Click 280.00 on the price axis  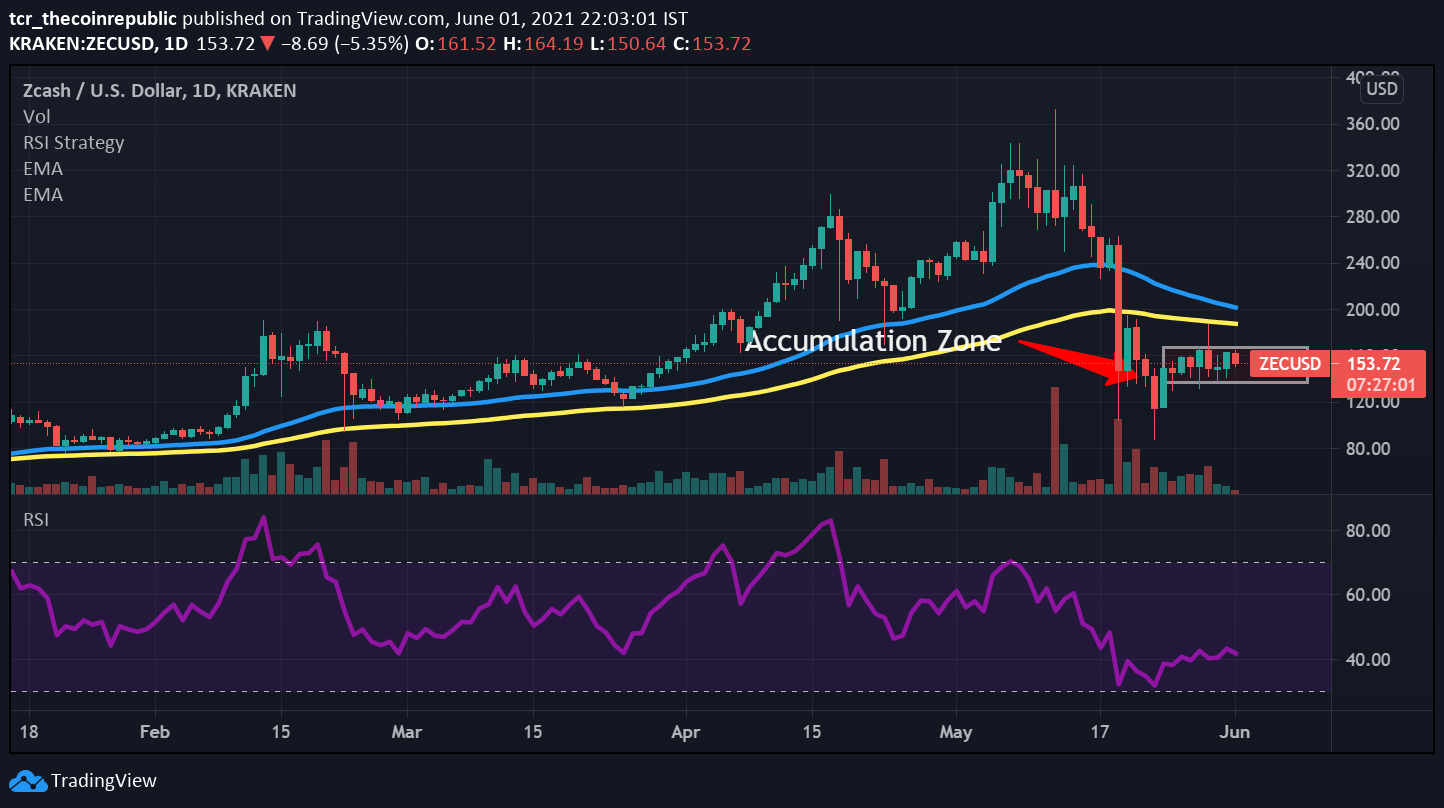point(1373,217)
